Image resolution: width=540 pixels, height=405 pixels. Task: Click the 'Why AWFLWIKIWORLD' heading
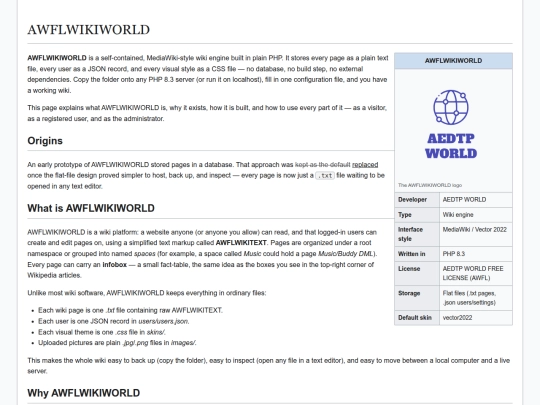(84, 393)
